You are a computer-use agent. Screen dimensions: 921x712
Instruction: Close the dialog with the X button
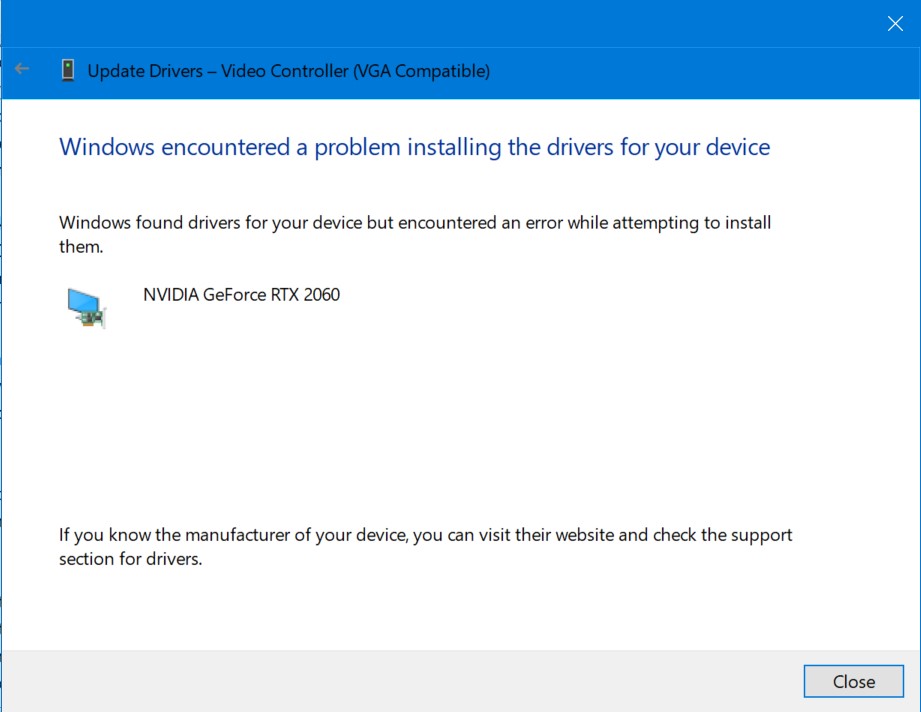click(895, 23)
